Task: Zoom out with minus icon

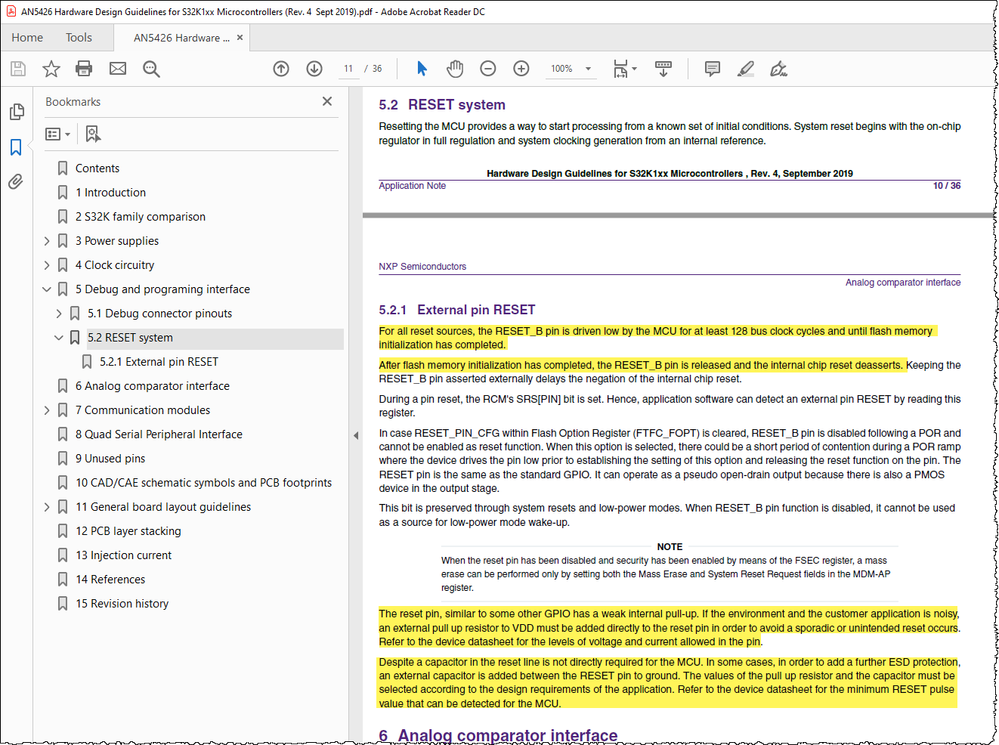Action: pyautogui.click(x=488, y=69)
